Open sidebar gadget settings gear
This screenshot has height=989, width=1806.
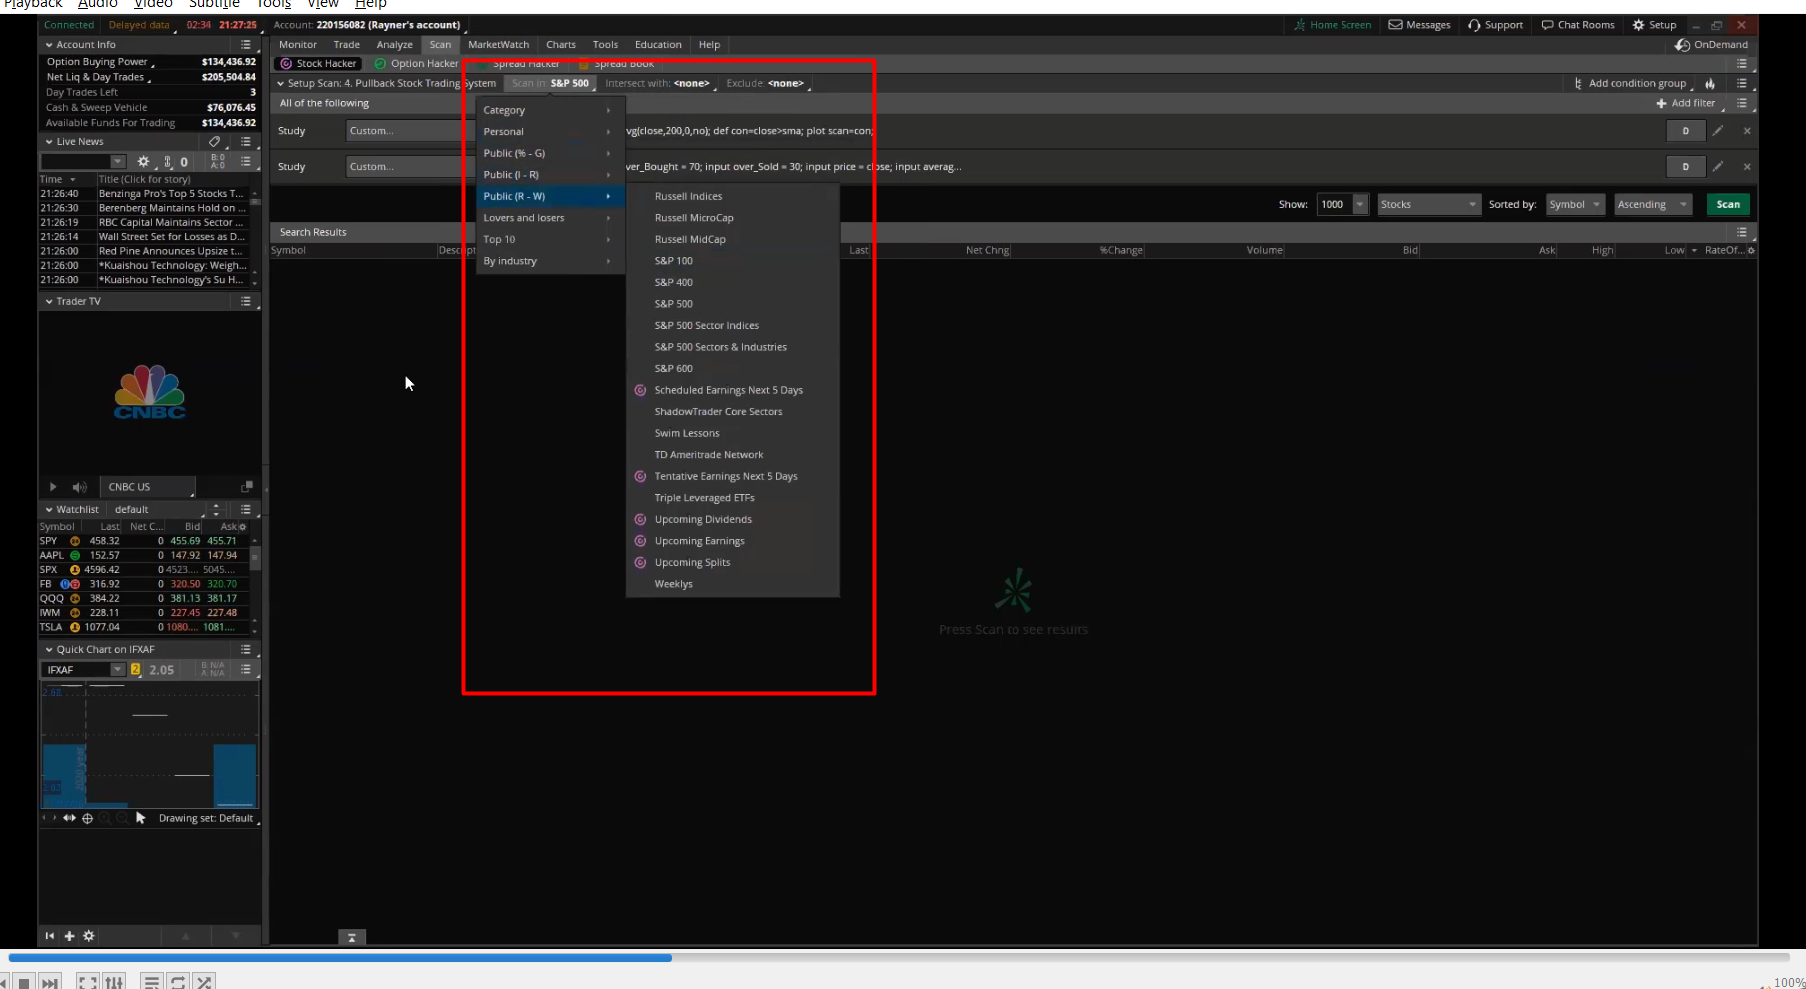click(x=89, y=936)
